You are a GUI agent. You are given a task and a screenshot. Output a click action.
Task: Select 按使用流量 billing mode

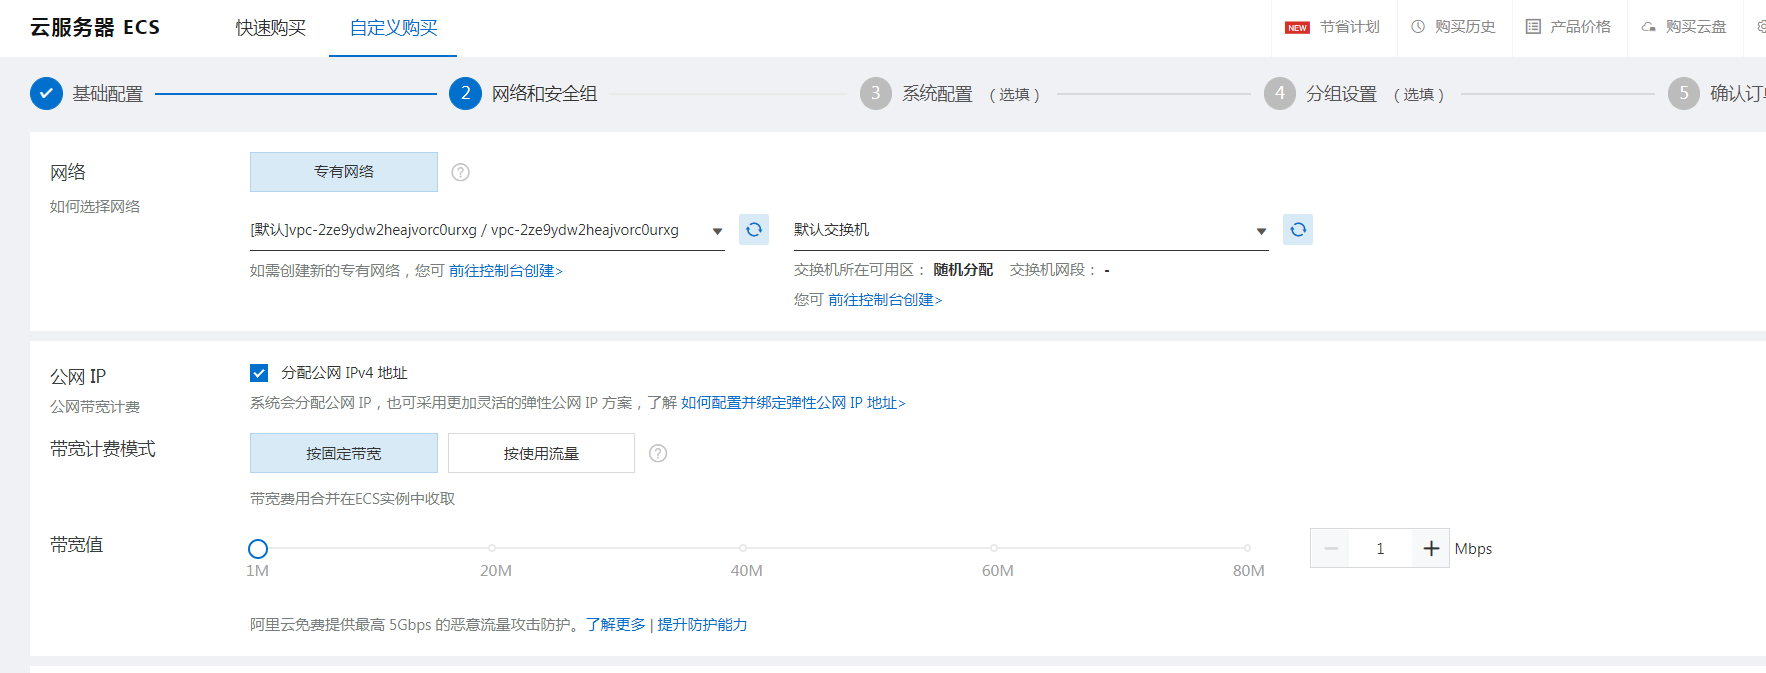pos(541,453)
